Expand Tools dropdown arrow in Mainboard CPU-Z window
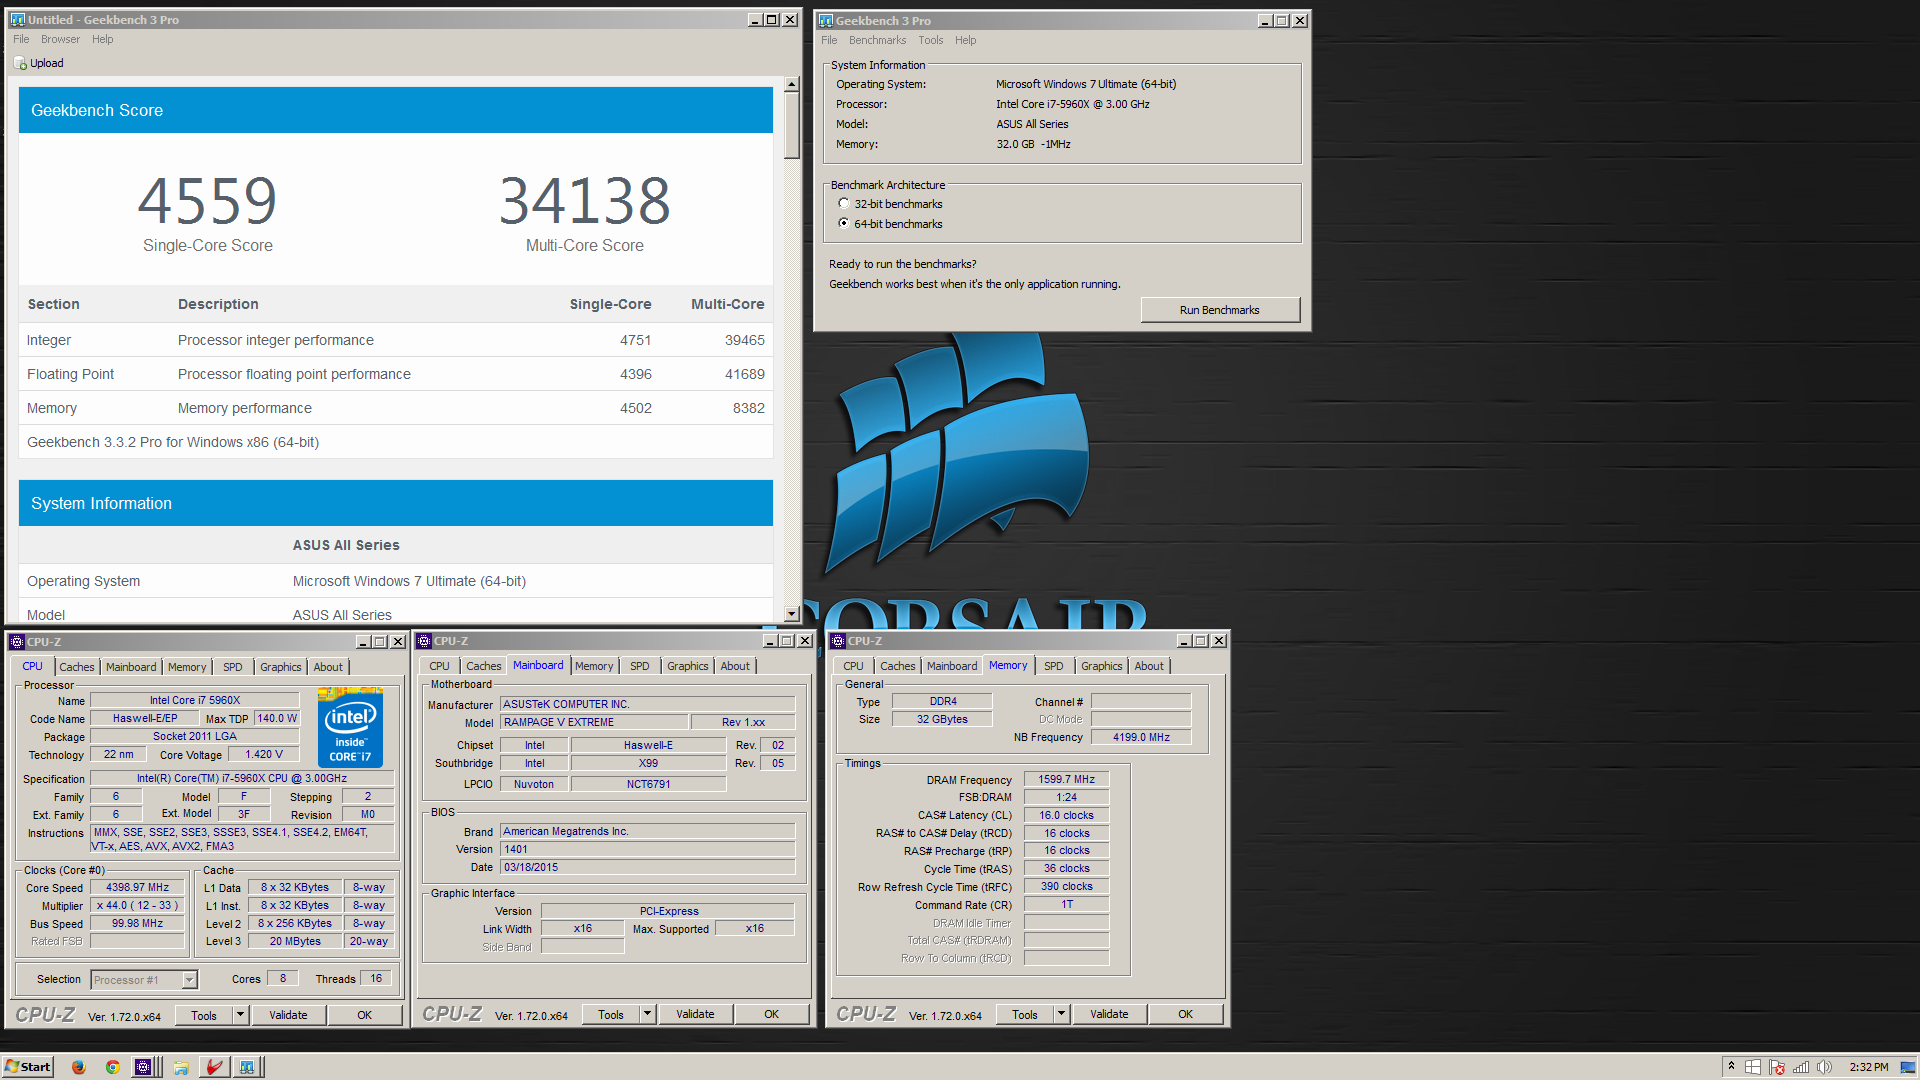This screenshot has height=1080, width=1920. tap(647, 1014)
